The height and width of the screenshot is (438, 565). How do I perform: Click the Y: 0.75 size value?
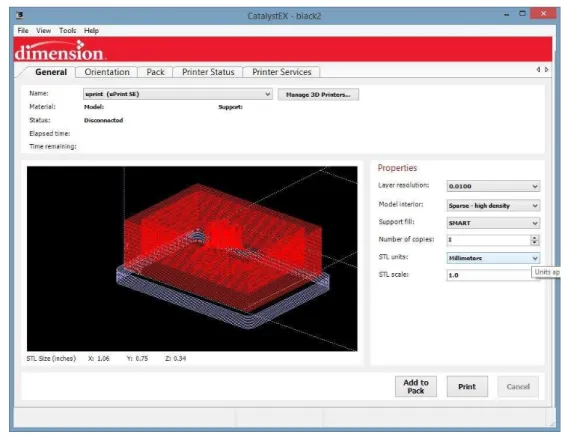tap(137, 358)
